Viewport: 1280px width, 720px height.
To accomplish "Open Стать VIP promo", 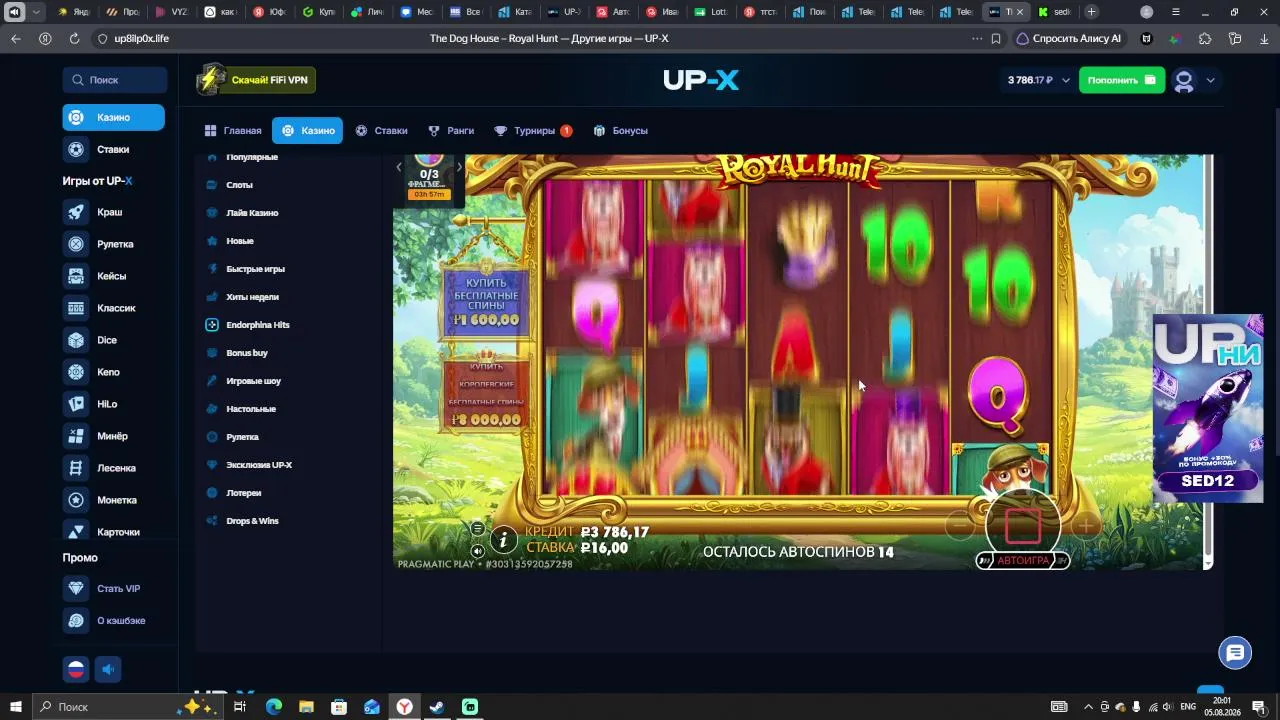I will [102, 589].
